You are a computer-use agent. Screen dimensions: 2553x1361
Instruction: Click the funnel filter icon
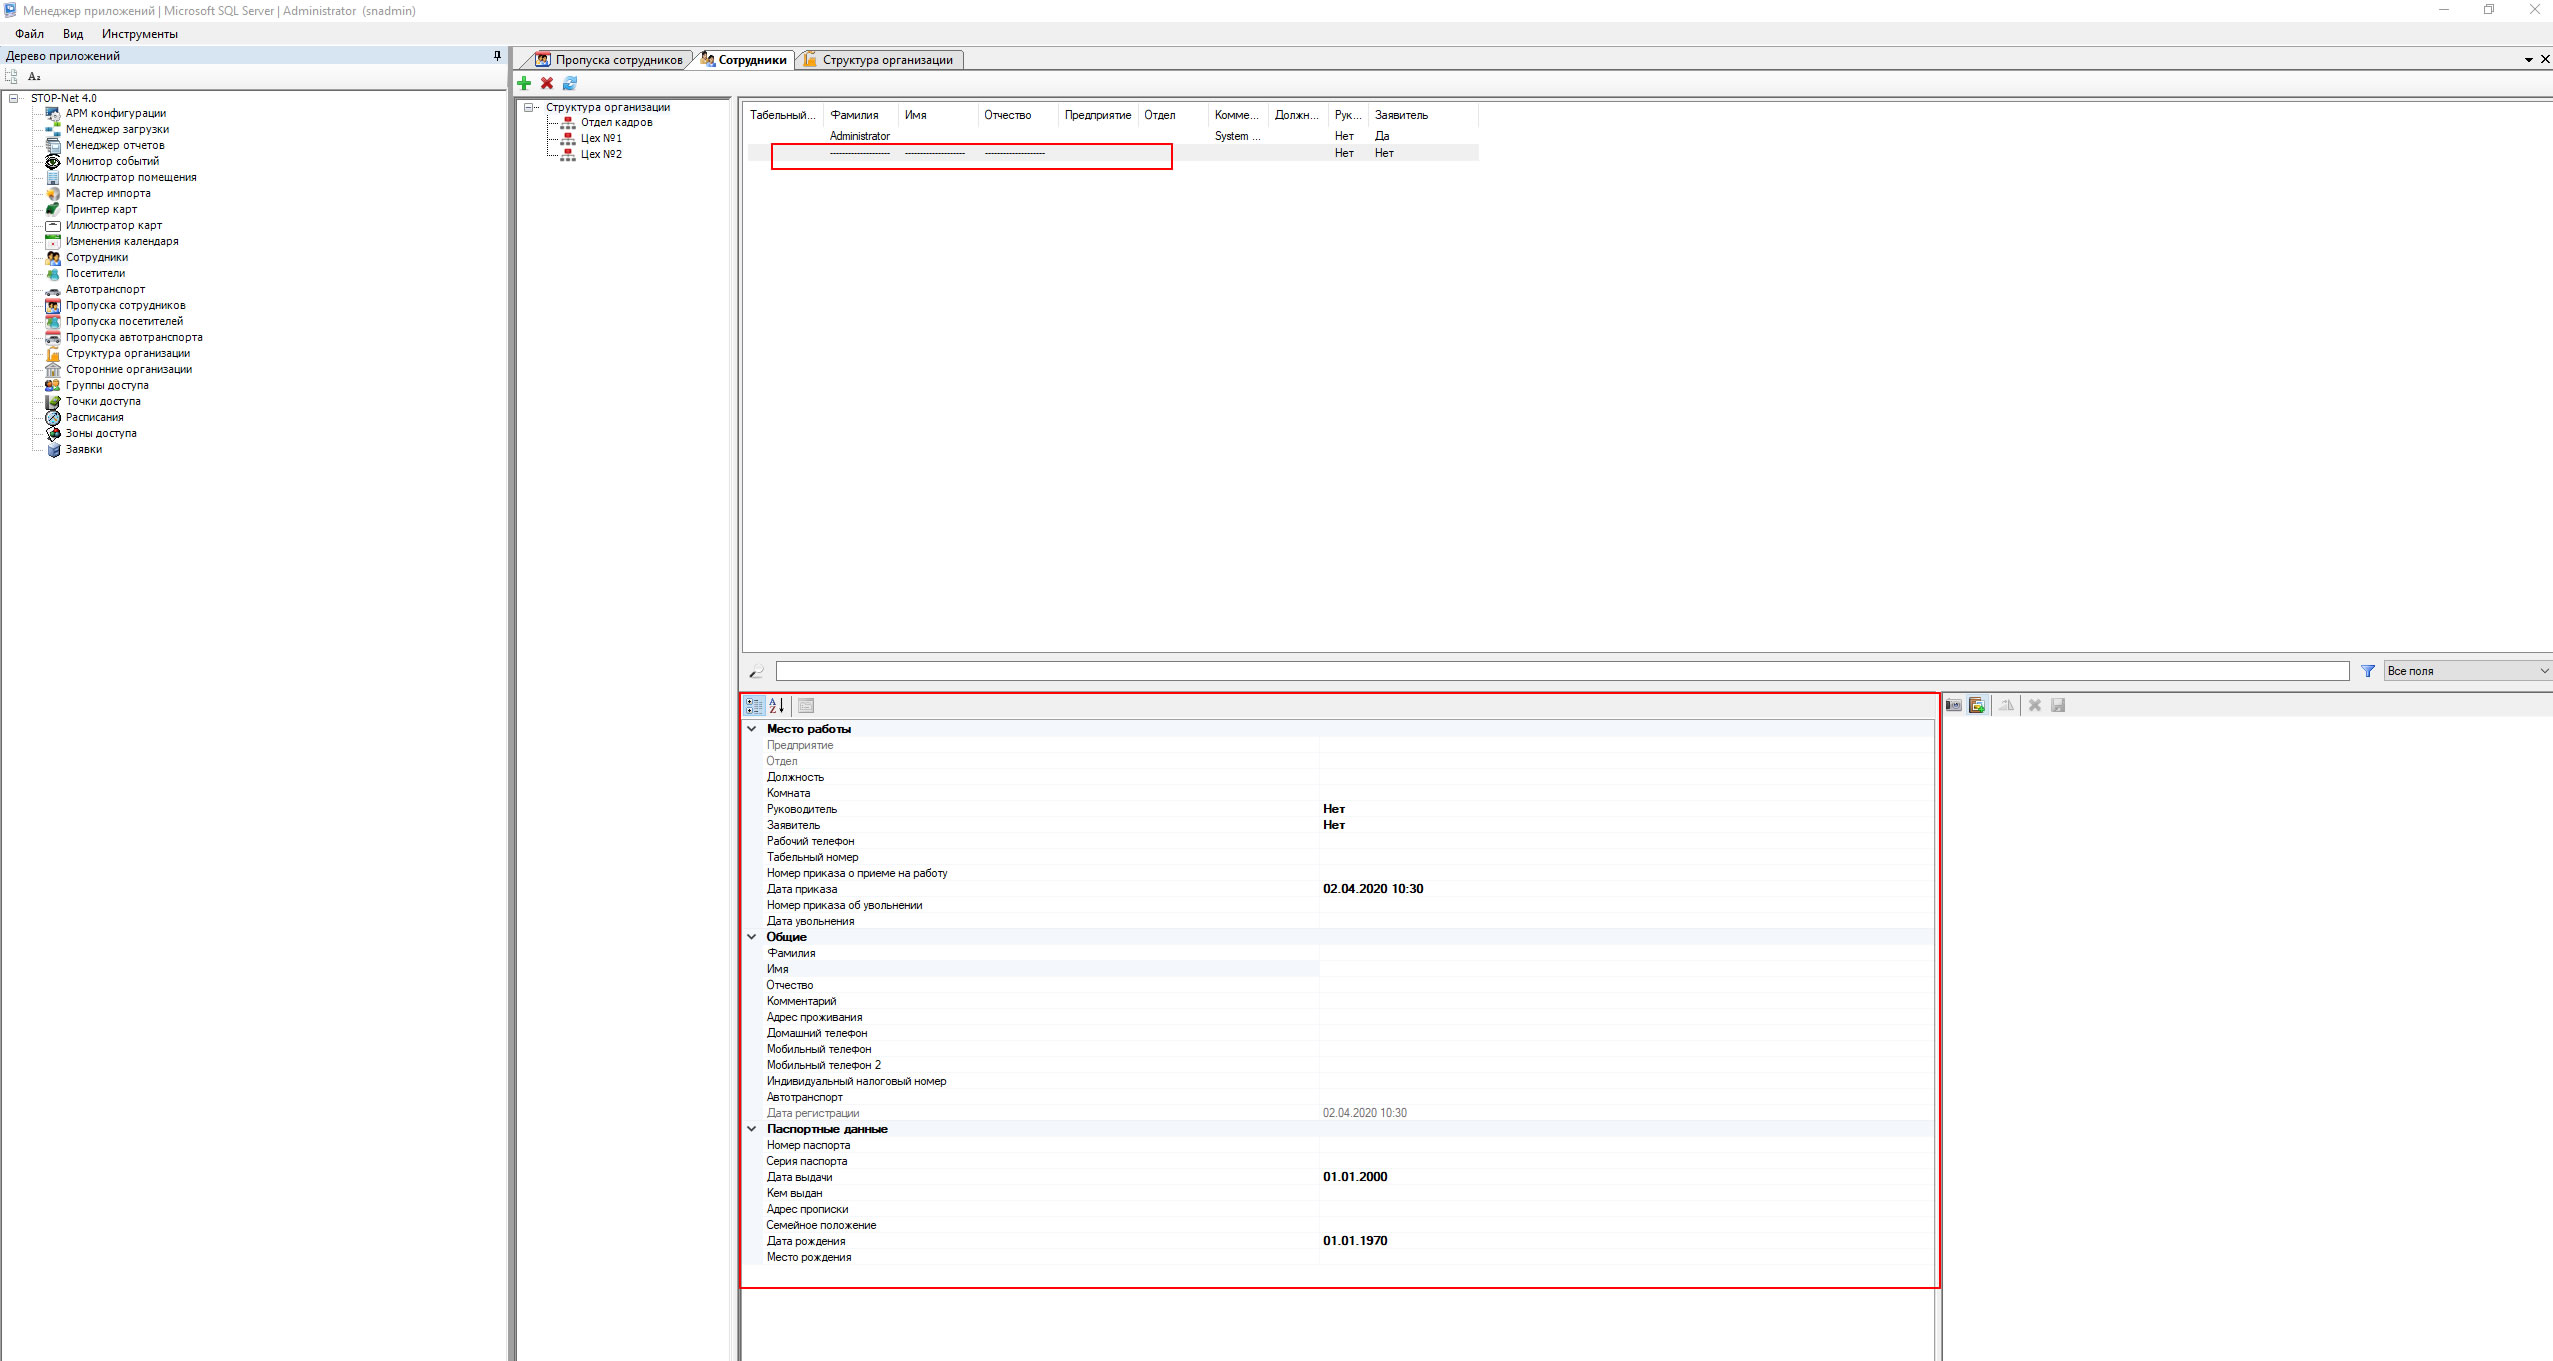point(2368,671)
